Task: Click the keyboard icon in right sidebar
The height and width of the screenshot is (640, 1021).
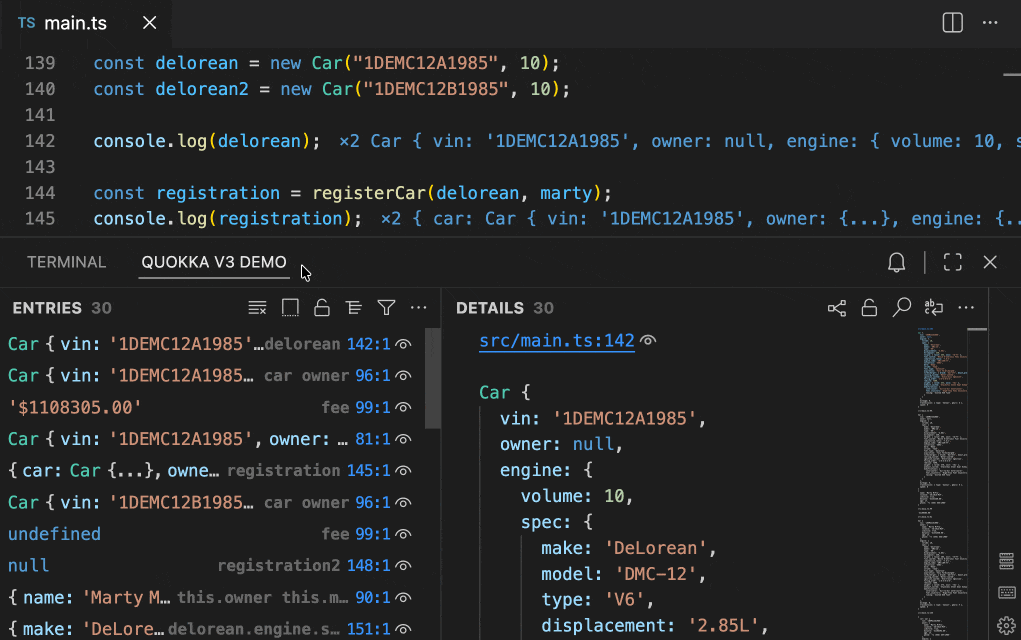Action: click(x=1007, y=593)
